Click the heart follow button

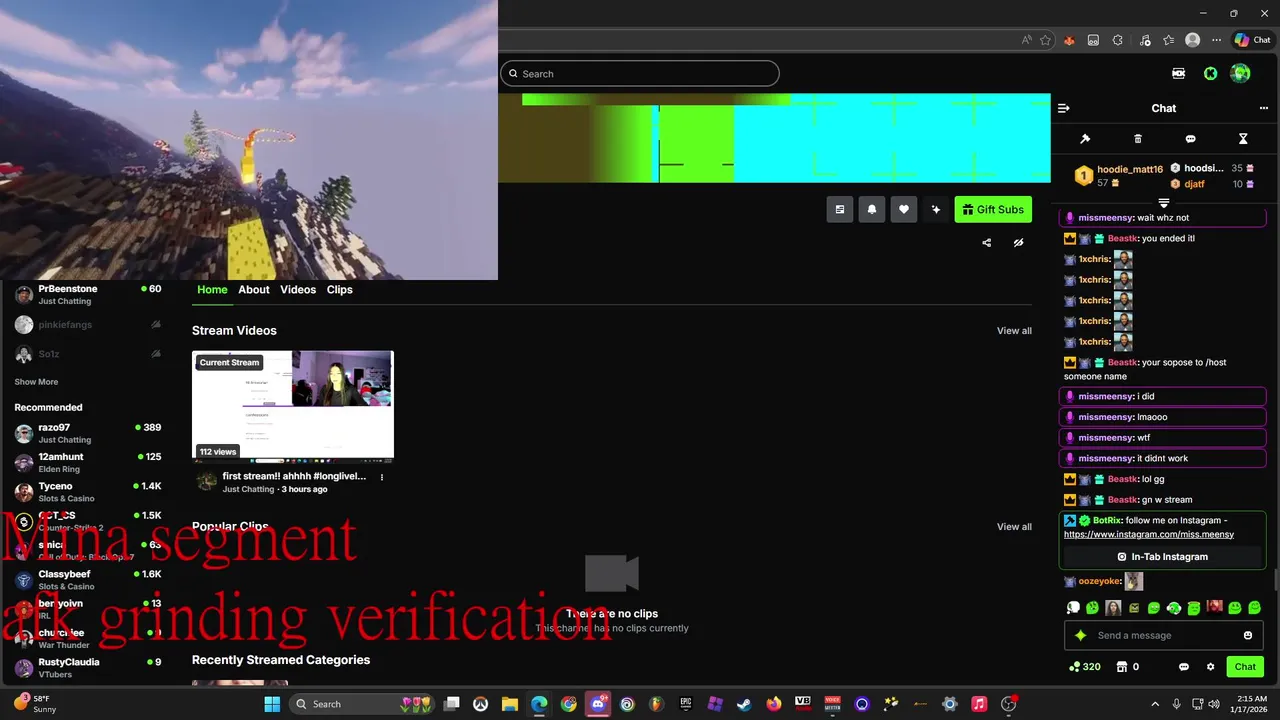[x=904, y=209]
